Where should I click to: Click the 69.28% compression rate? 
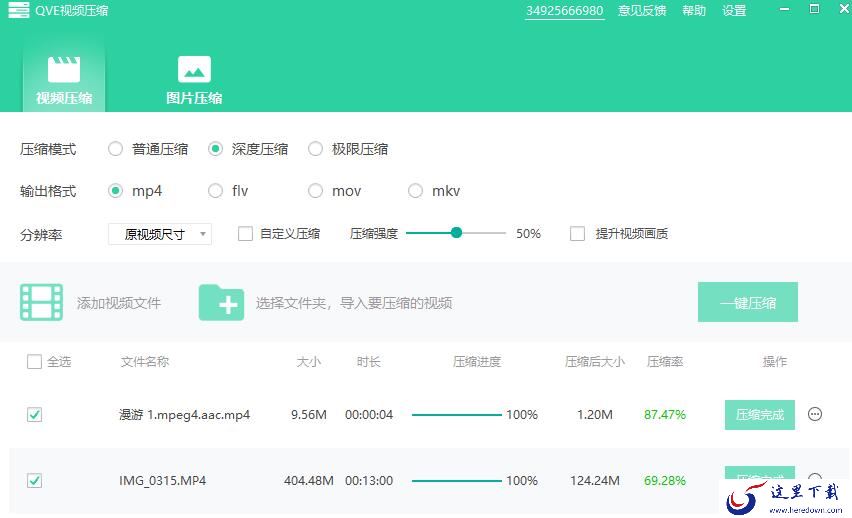pos(665,480)
